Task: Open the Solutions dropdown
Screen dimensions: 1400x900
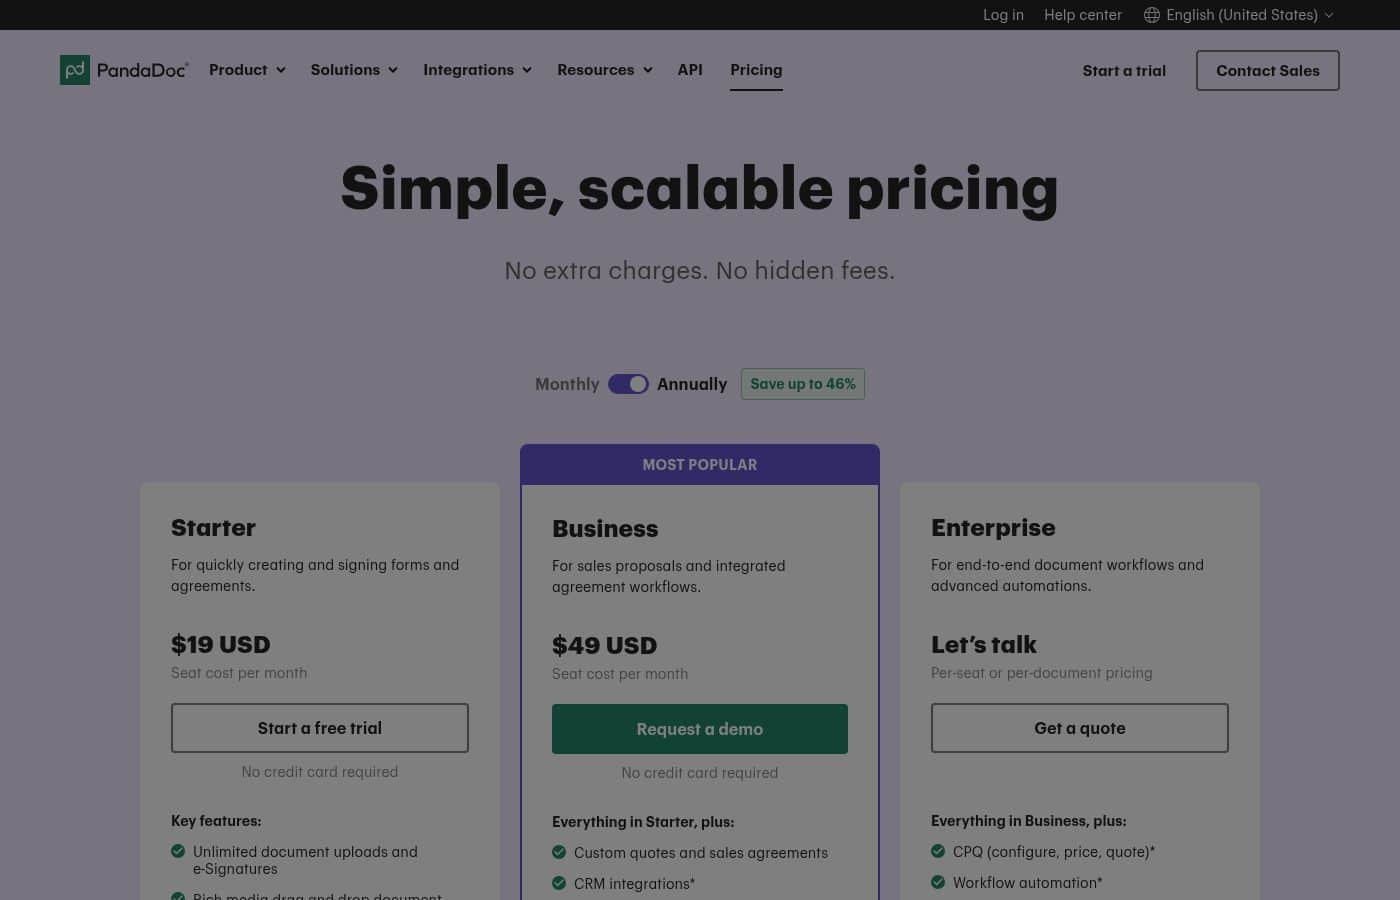Action: point(354,70)
